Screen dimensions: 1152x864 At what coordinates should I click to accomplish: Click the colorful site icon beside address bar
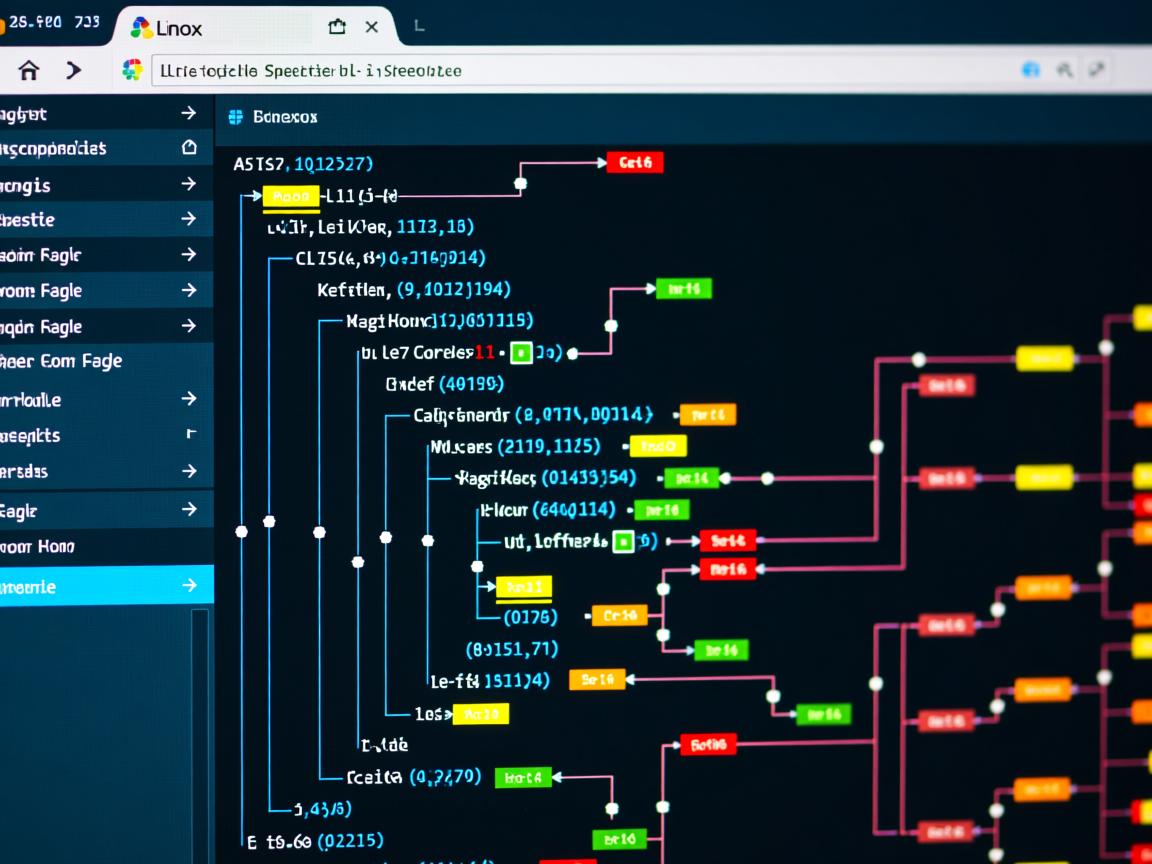(x=132, y=70)
